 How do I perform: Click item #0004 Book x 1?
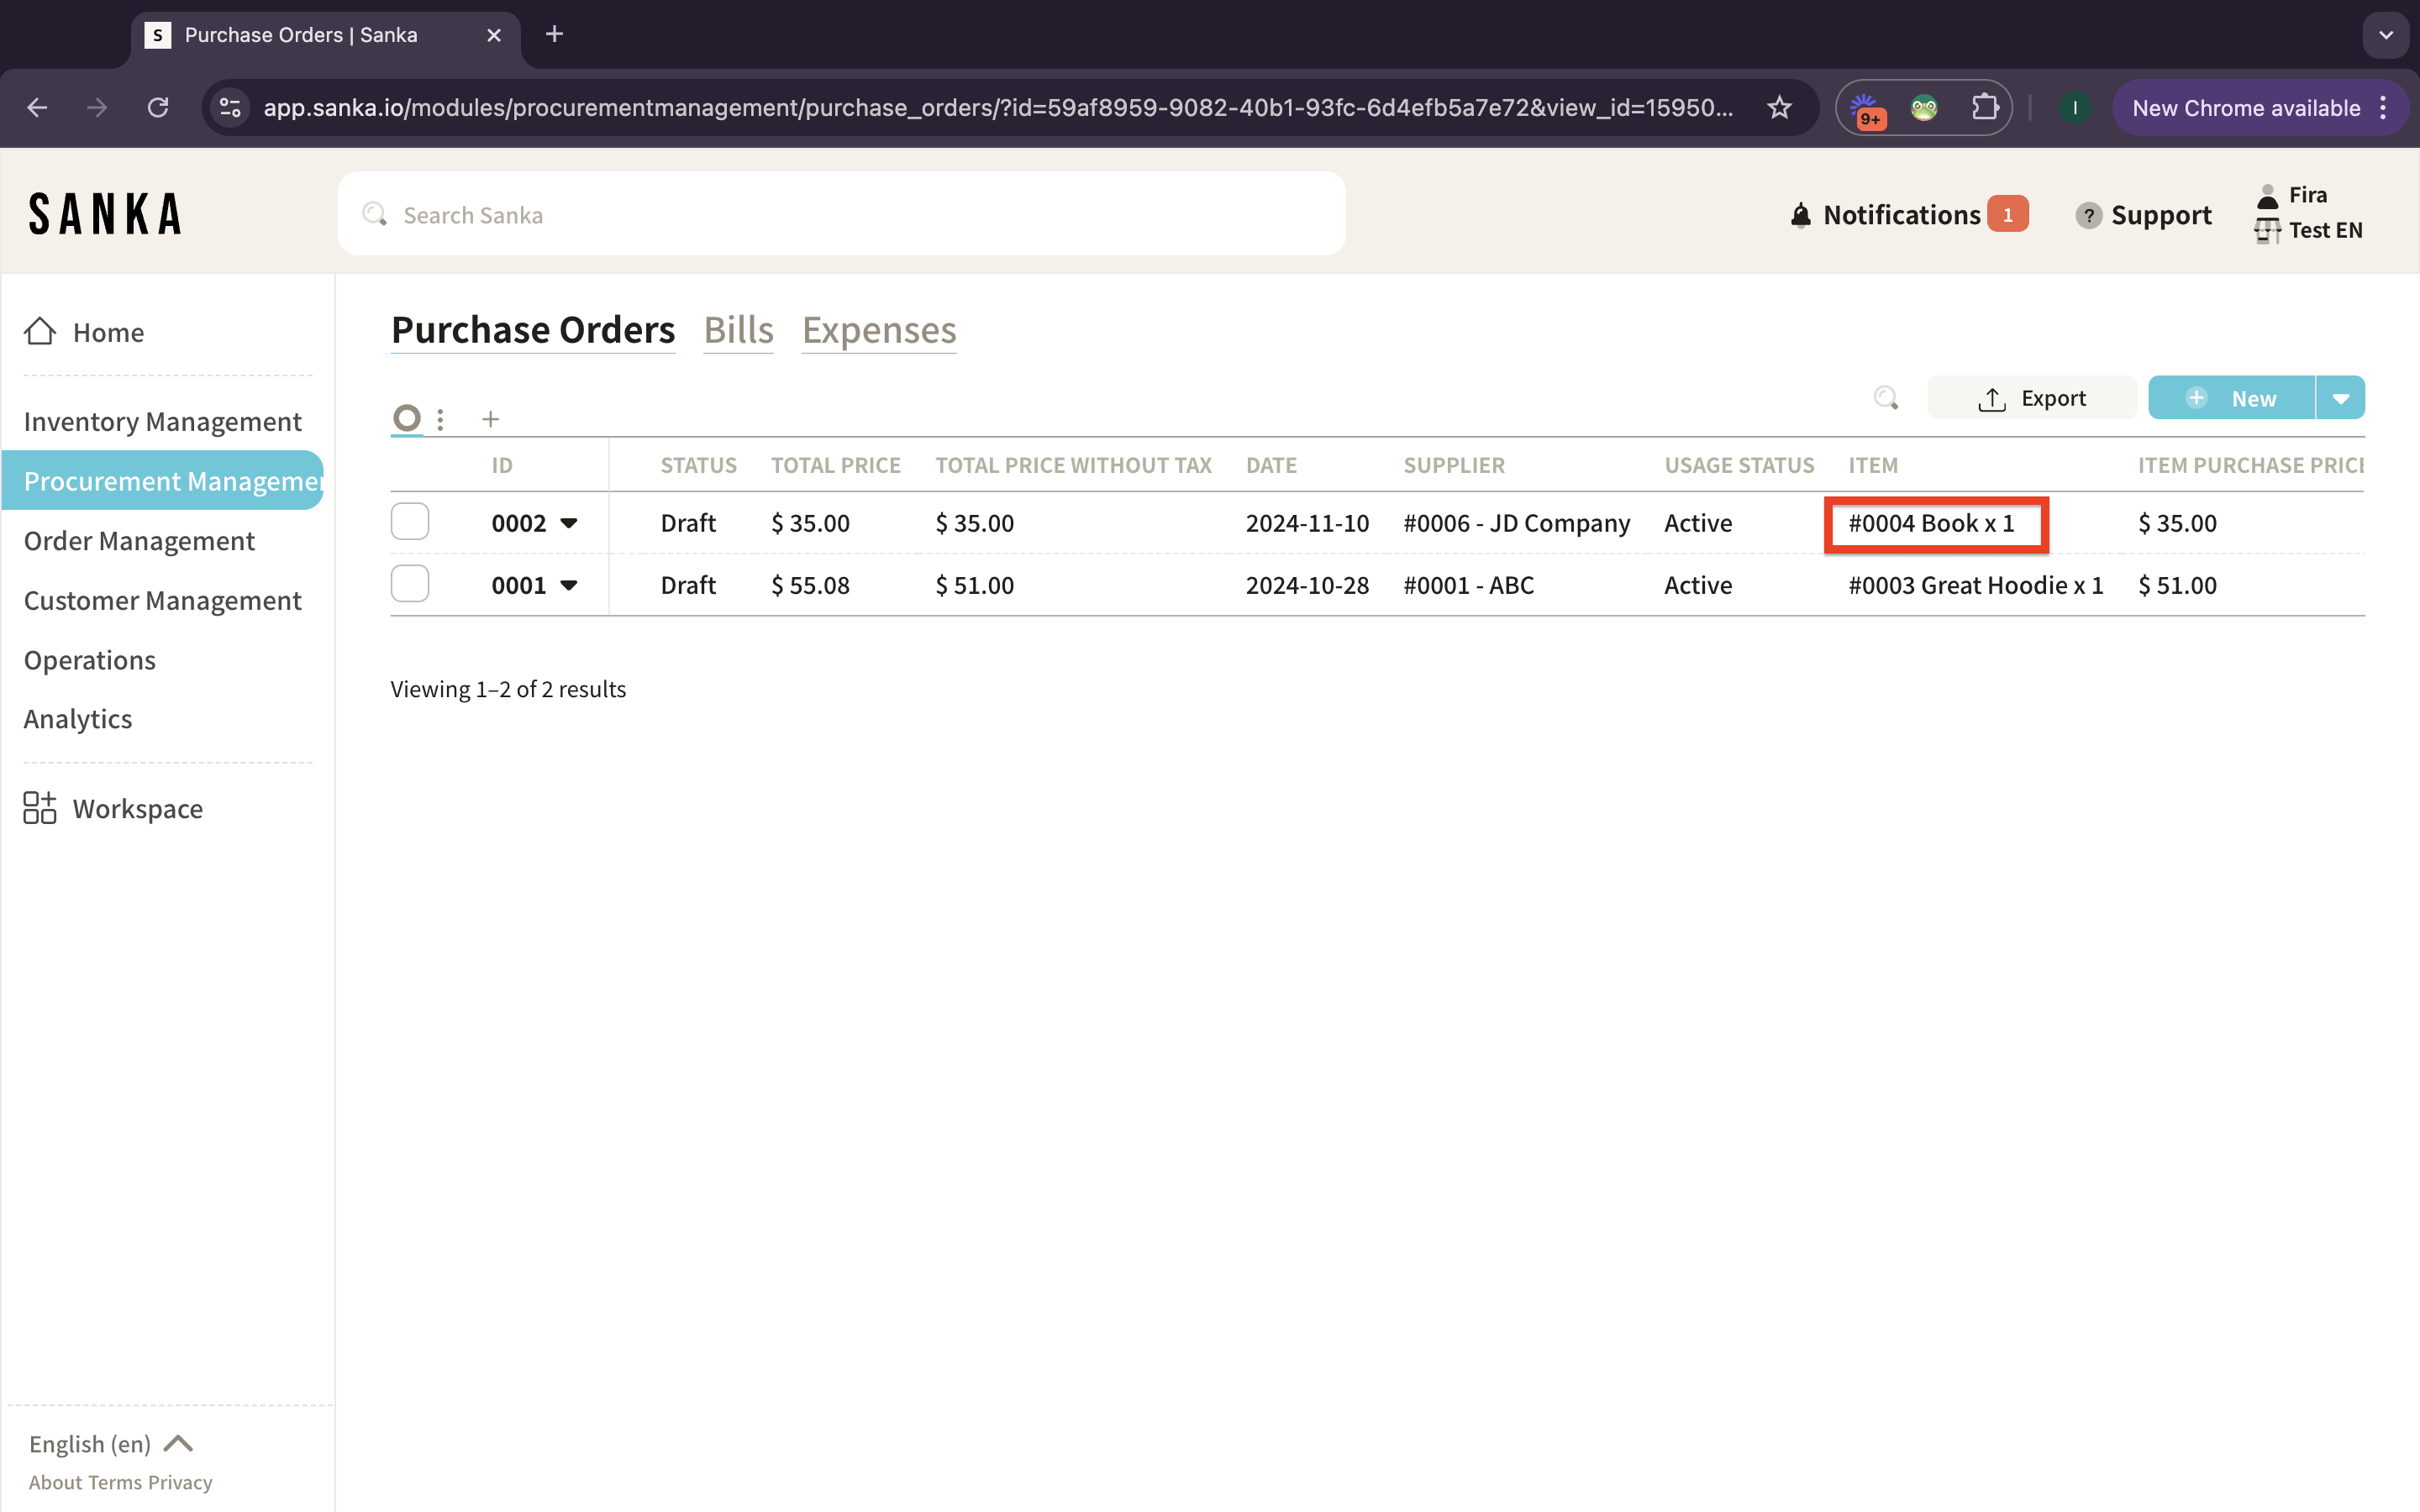[1931, 523]
